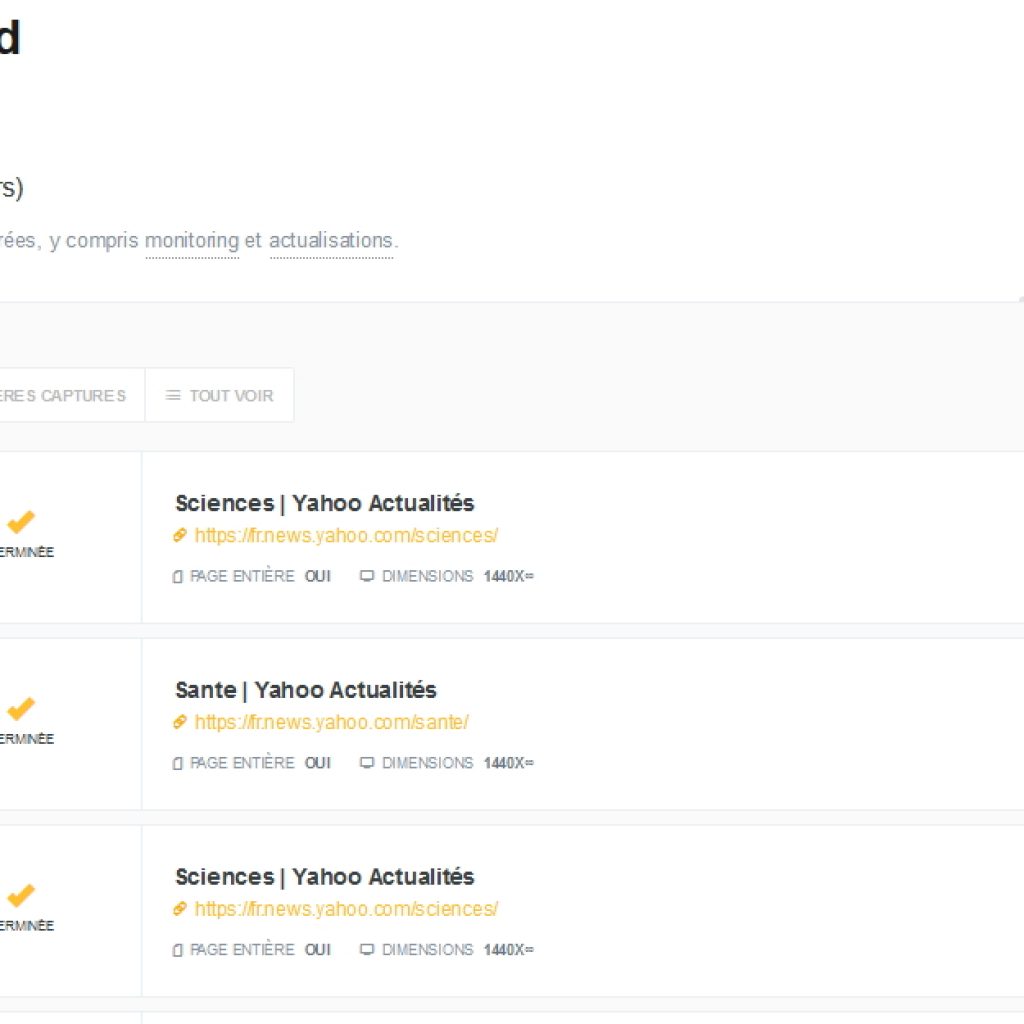The height and width of the screenshot is (1024, 1024).
Task: Click the list icon in Tout Voir tab
Action: [x=173, y=396]
